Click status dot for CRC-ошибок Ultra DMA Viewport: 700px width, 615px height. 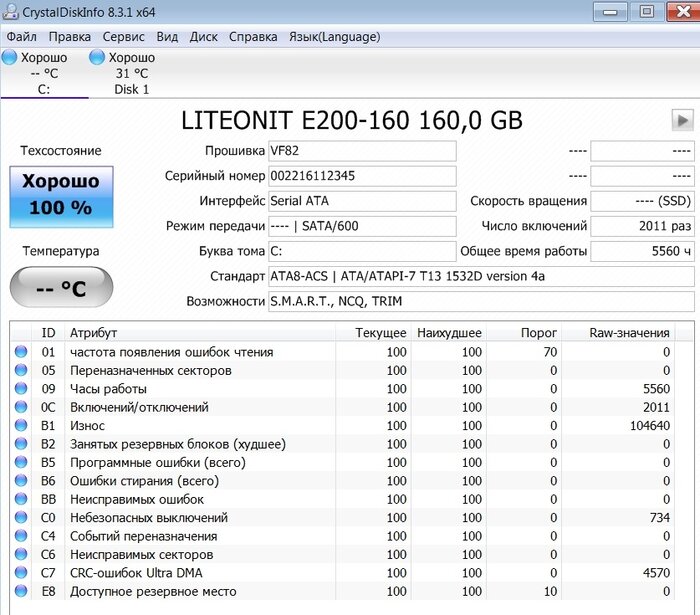[21, 573]
